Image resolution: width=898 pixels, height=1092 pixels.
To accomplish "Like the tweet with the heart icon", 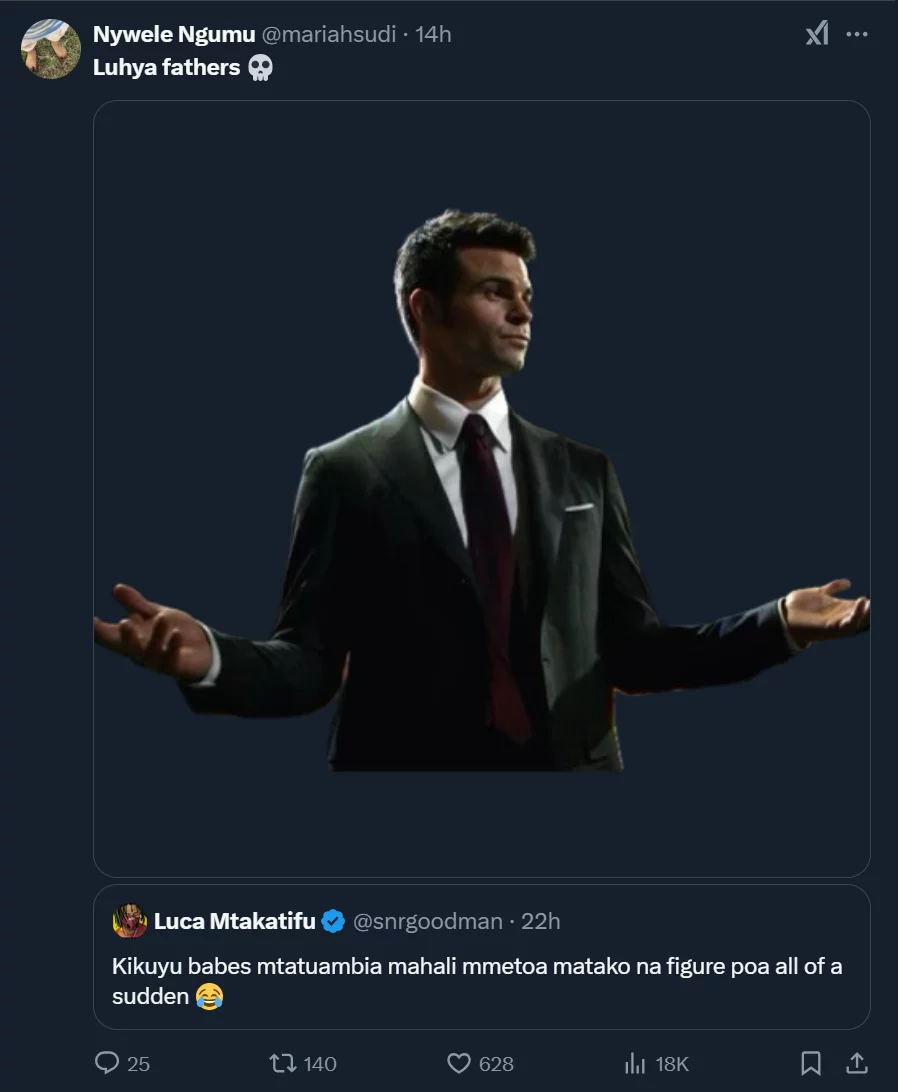I will (x=459, y=1063).
